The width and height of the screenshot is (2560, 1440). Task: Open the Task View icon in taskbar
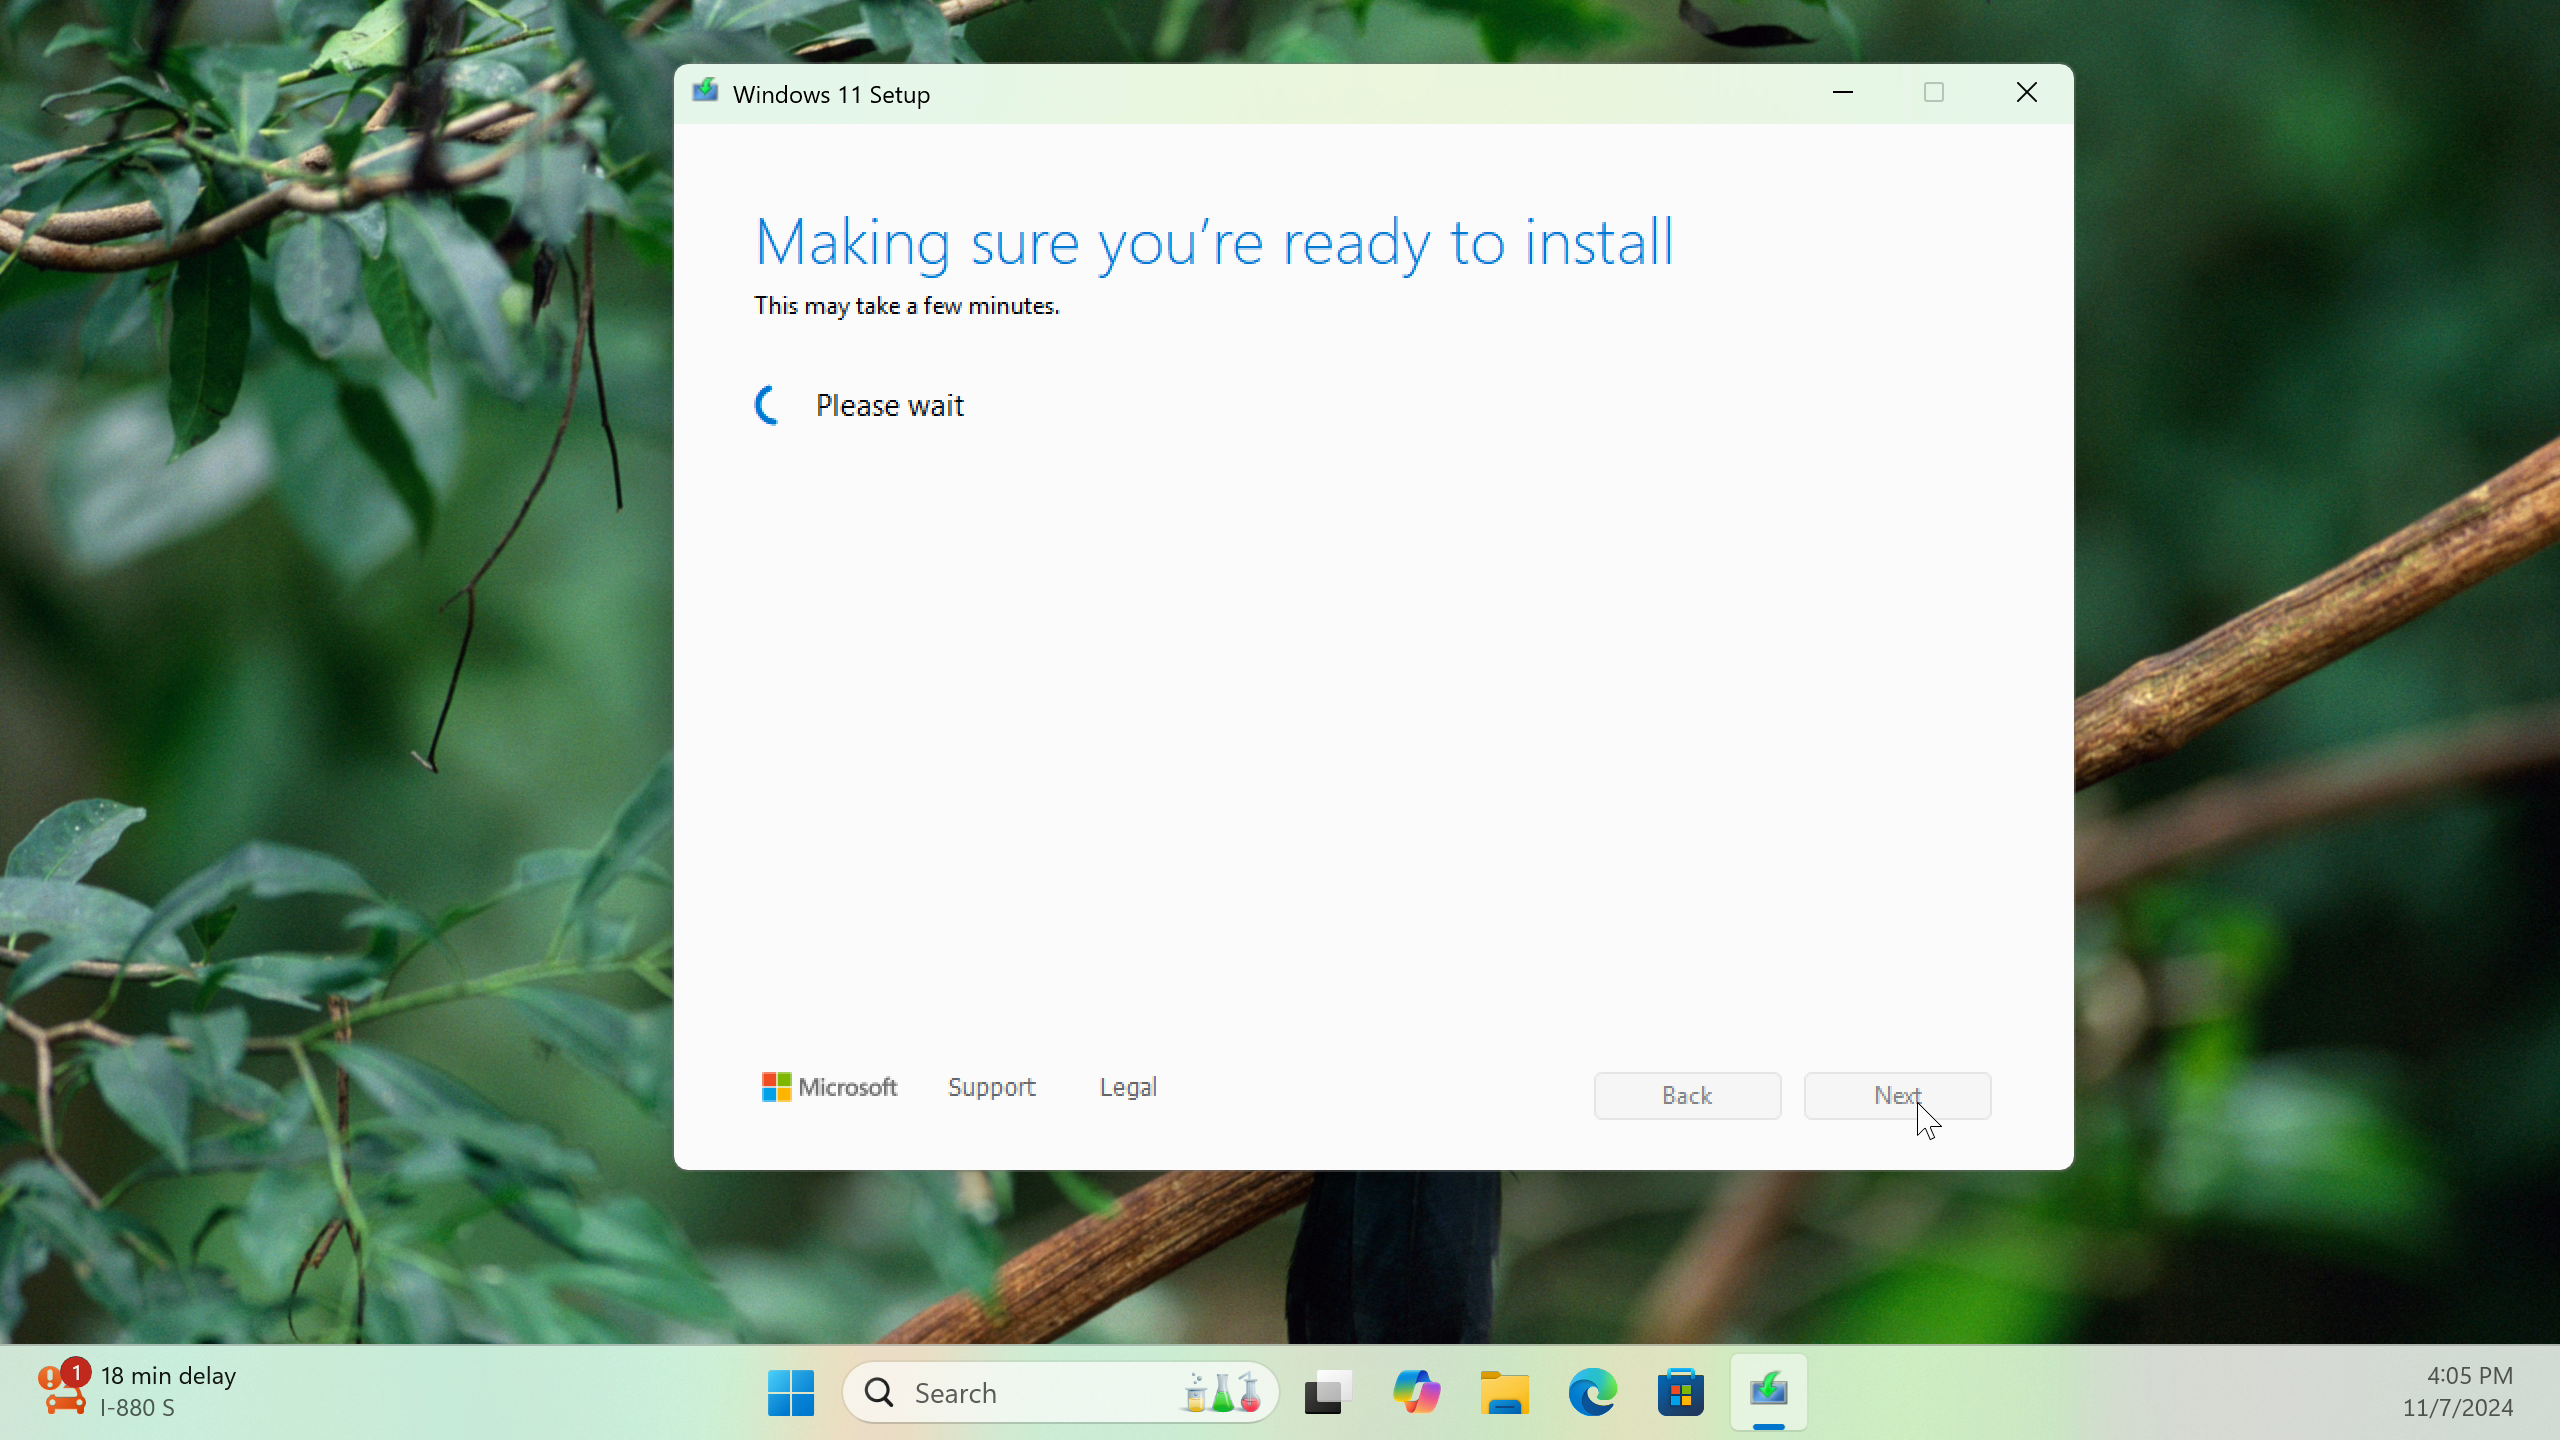1328,1392
